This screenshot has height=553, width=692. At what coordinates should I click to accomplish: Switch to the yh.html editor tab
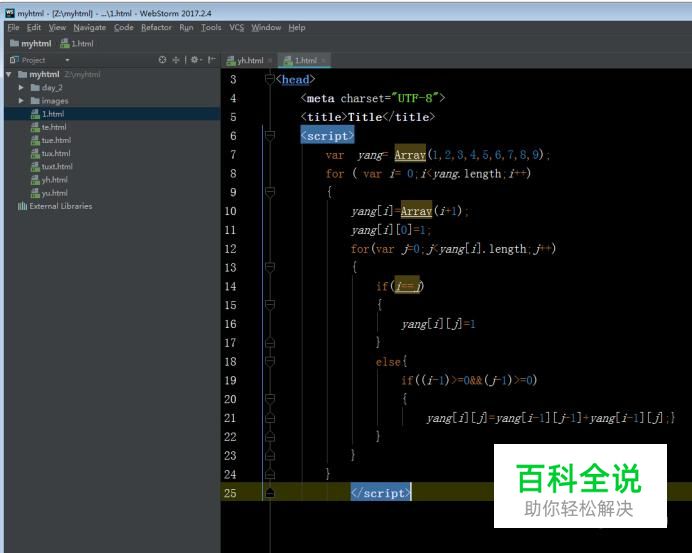tap(244, 60)
